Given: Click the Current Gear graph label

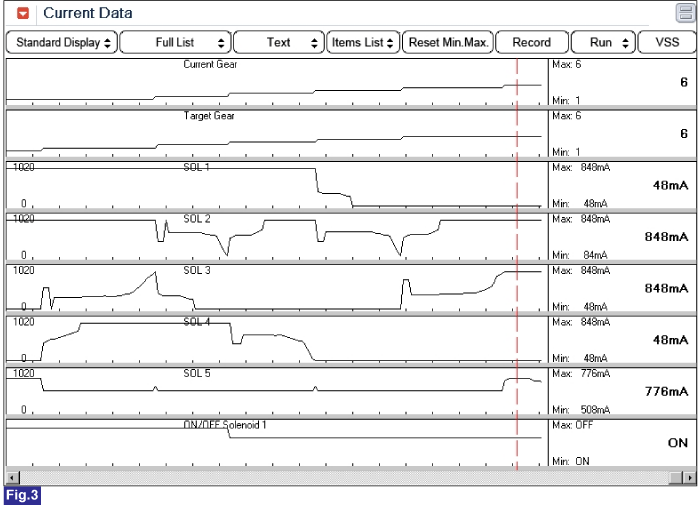Looking at the screenshot, I should click(210, 64).
